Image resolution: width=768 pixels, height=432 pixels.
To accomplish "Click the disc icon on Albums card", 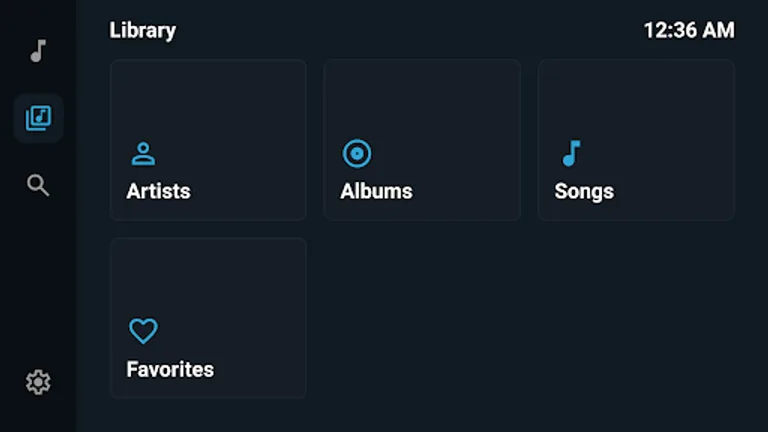I will [357, 154].
